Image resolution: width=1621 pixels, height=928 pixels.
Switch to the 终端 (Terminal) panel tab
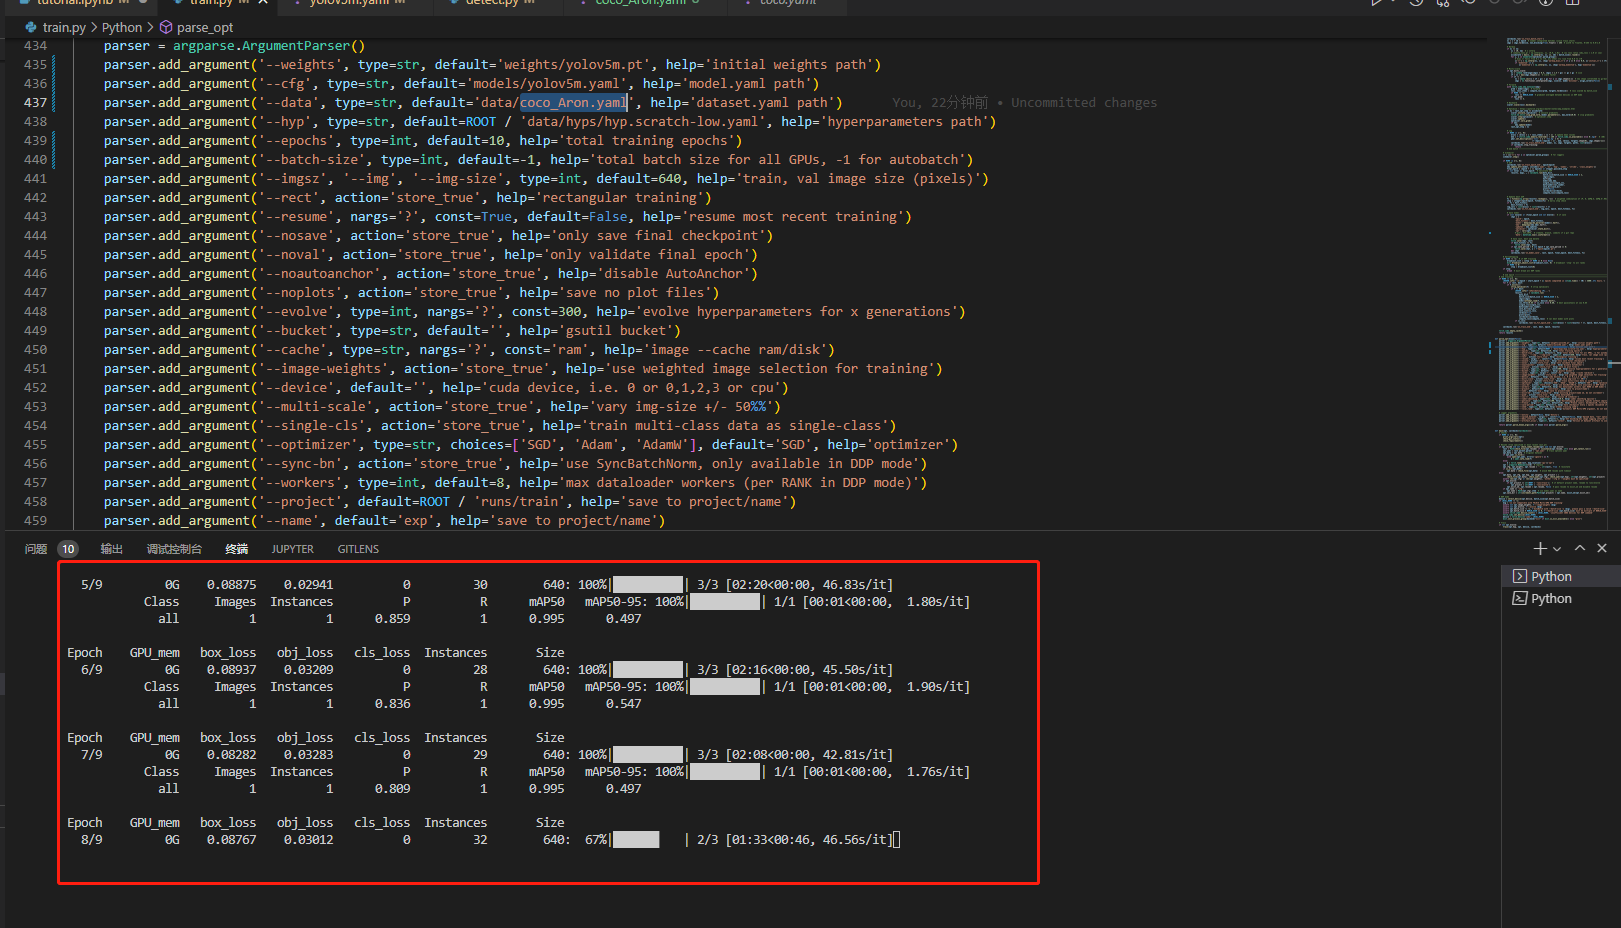[237, 549]
